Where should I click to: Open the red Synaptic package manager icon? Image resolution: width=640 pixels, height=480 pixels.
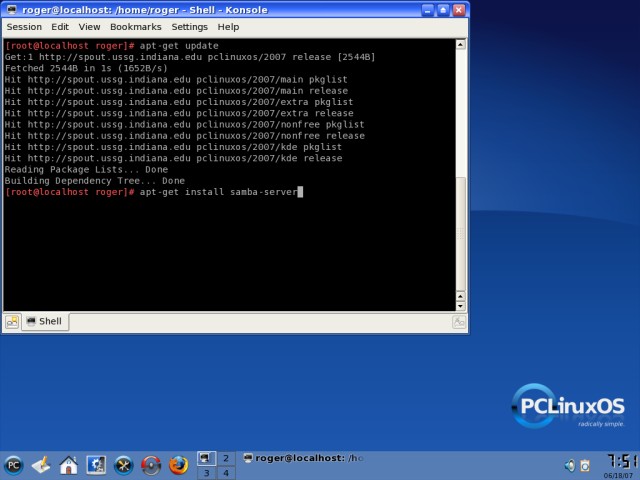pyautogui.click(x=151, y=465)
